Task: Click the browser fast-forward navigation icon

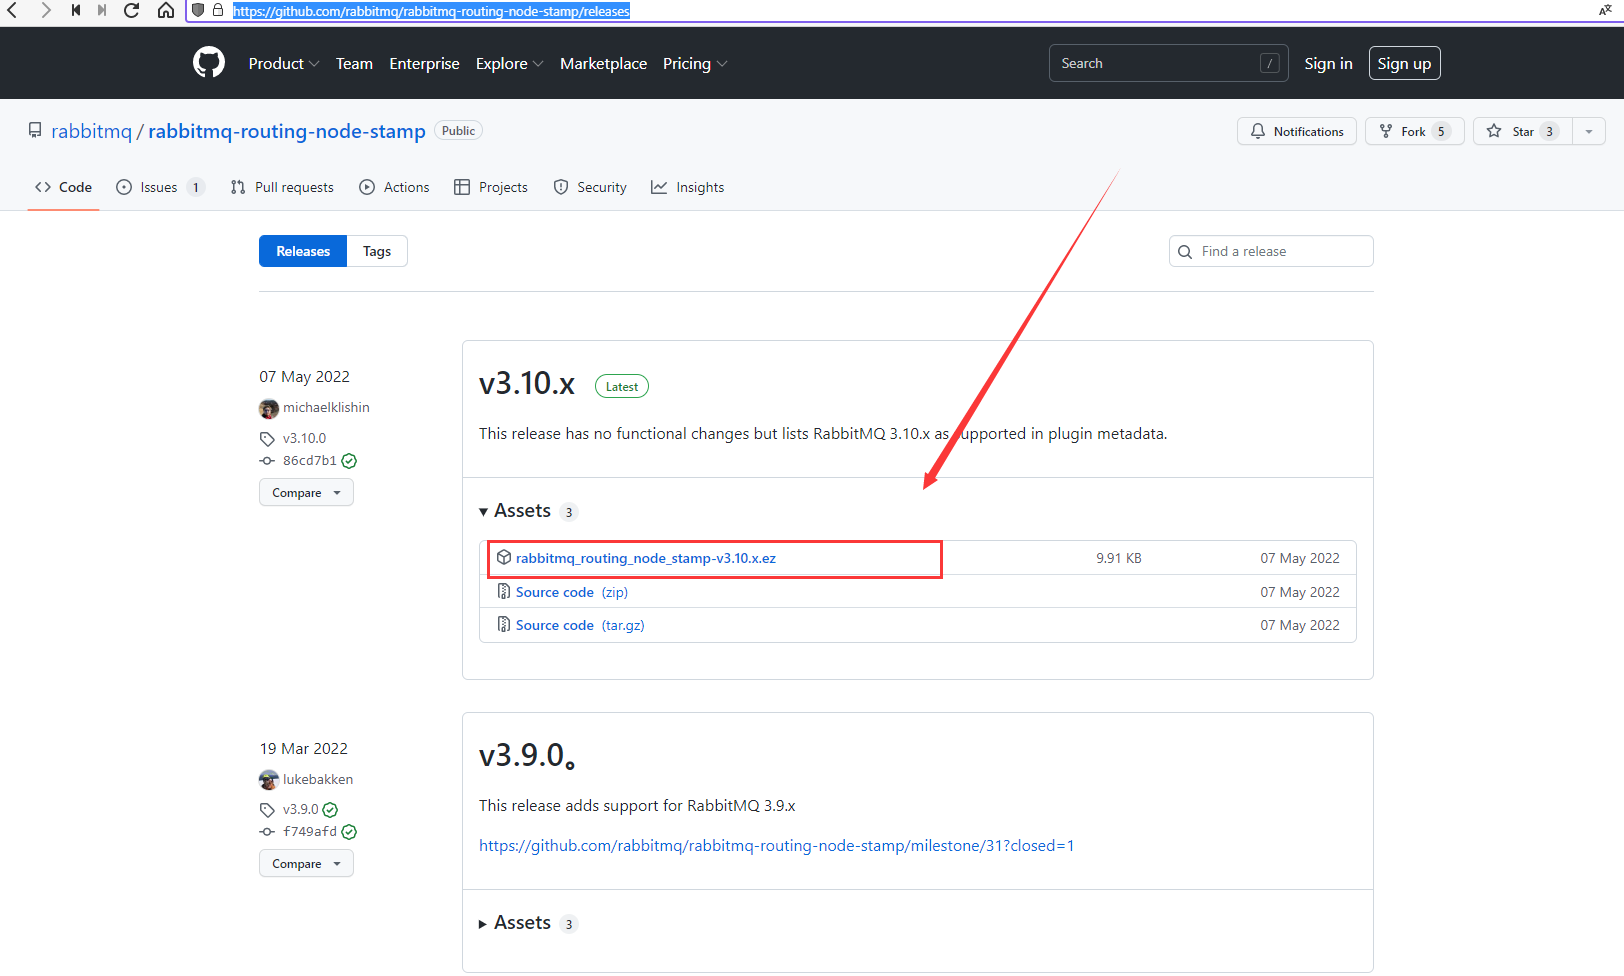Action: coord(102,10)
